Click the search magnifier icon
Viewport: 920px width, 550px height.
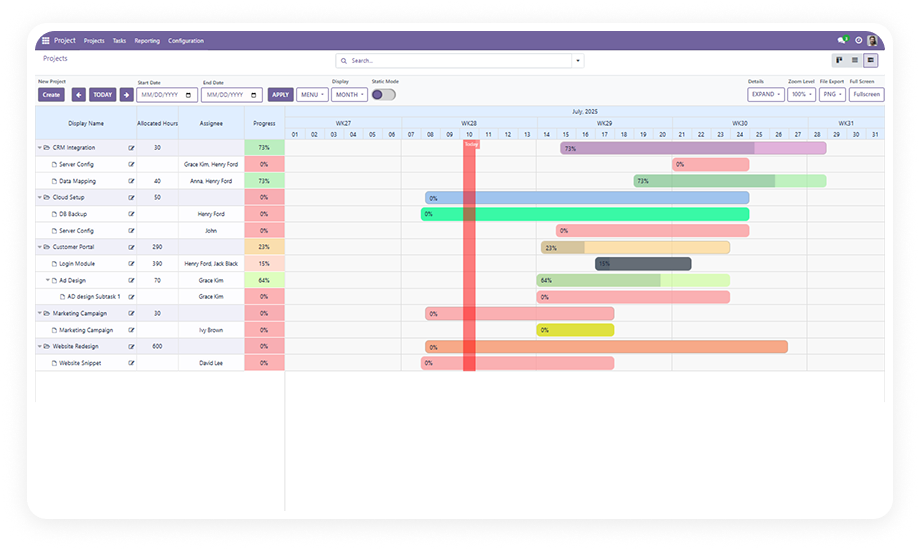[344, 60]
